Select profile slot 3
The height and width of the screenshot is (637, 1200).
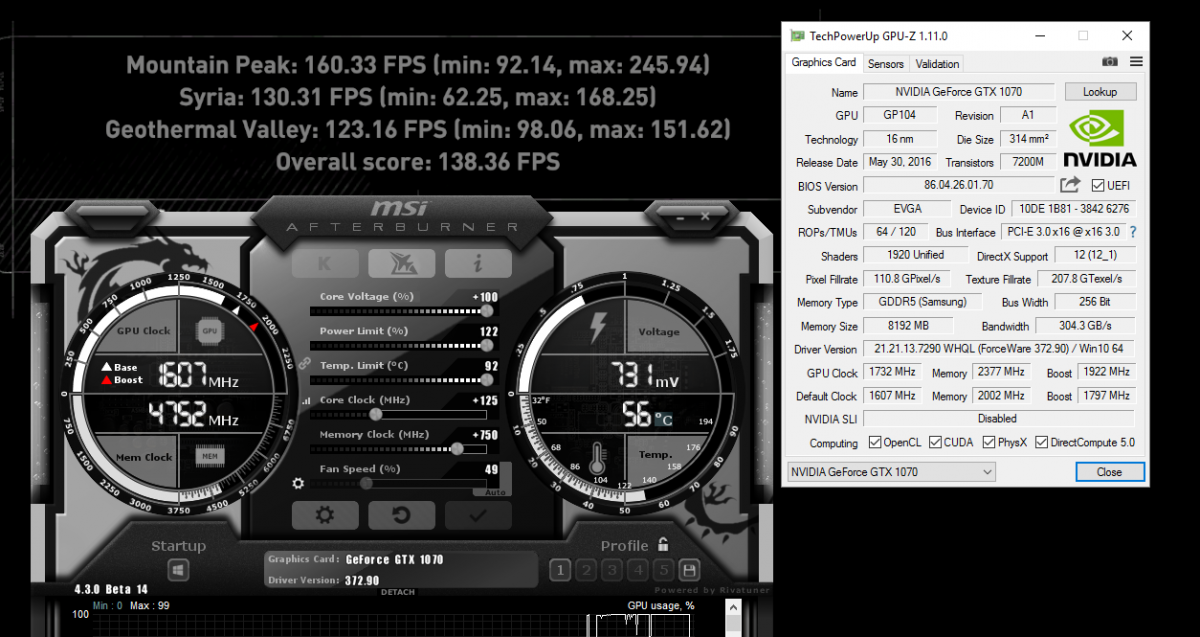click(x=612, y=570)
